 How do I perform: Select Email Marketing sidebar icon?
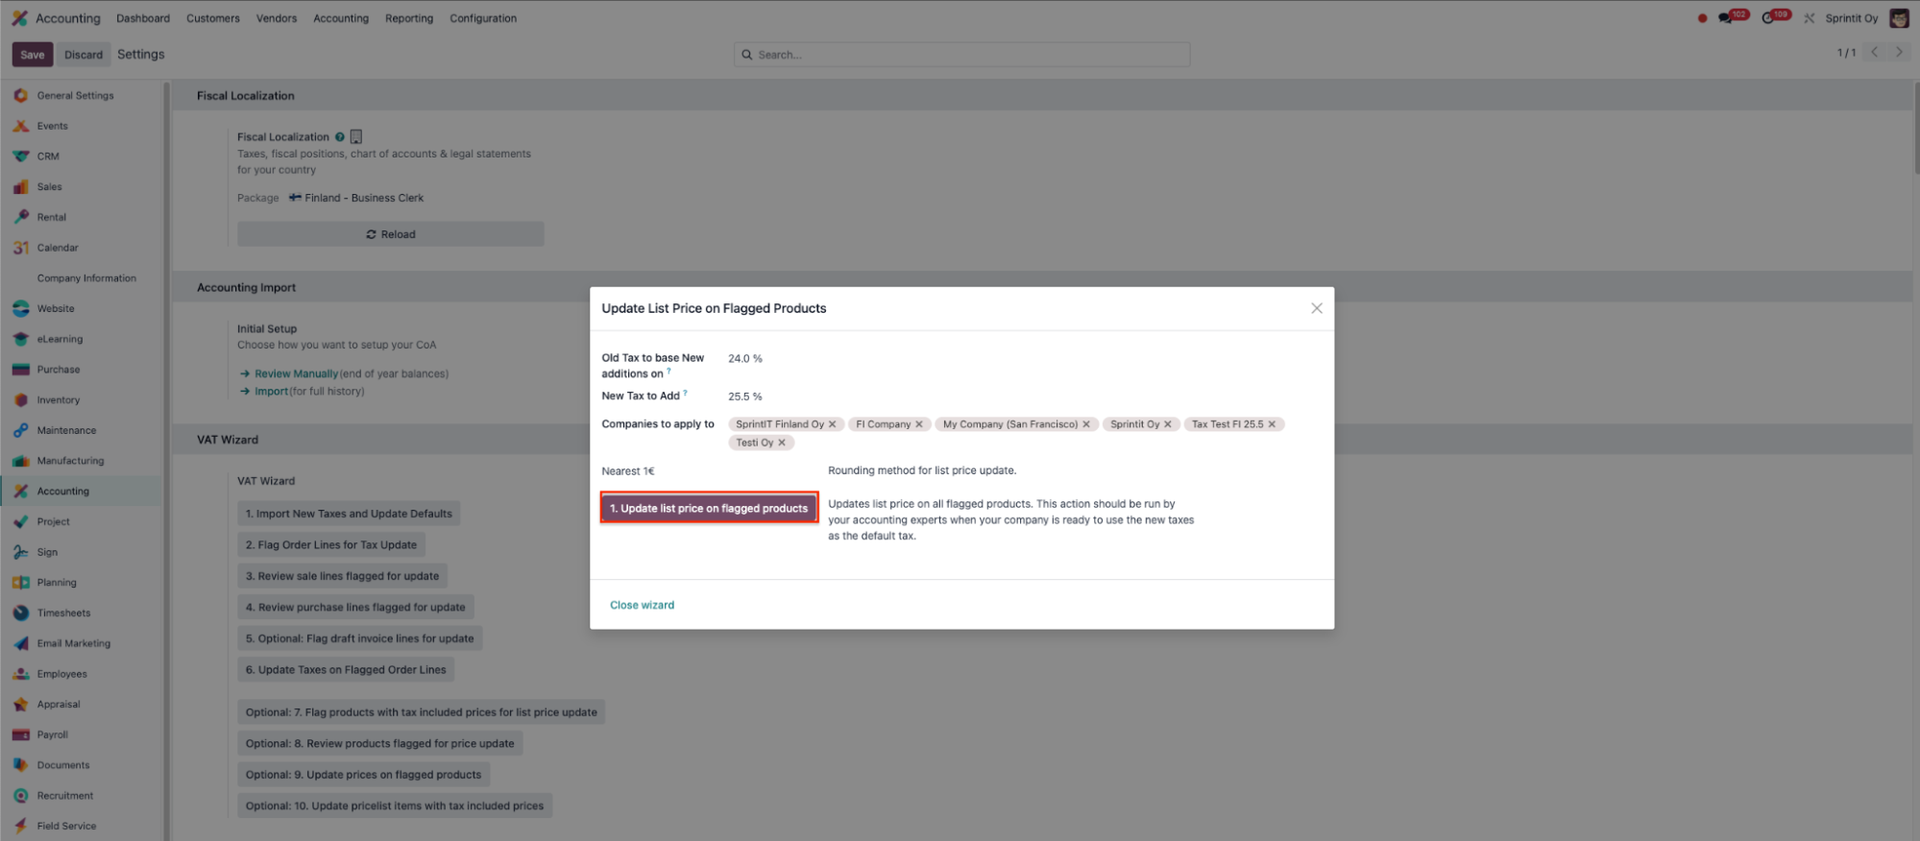pyautogui.click(x=21, y=644)
